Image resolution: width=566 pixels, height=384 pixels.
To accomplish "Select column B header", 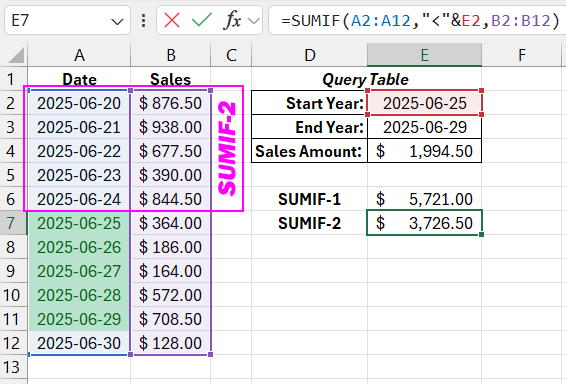I will (170, 55).
